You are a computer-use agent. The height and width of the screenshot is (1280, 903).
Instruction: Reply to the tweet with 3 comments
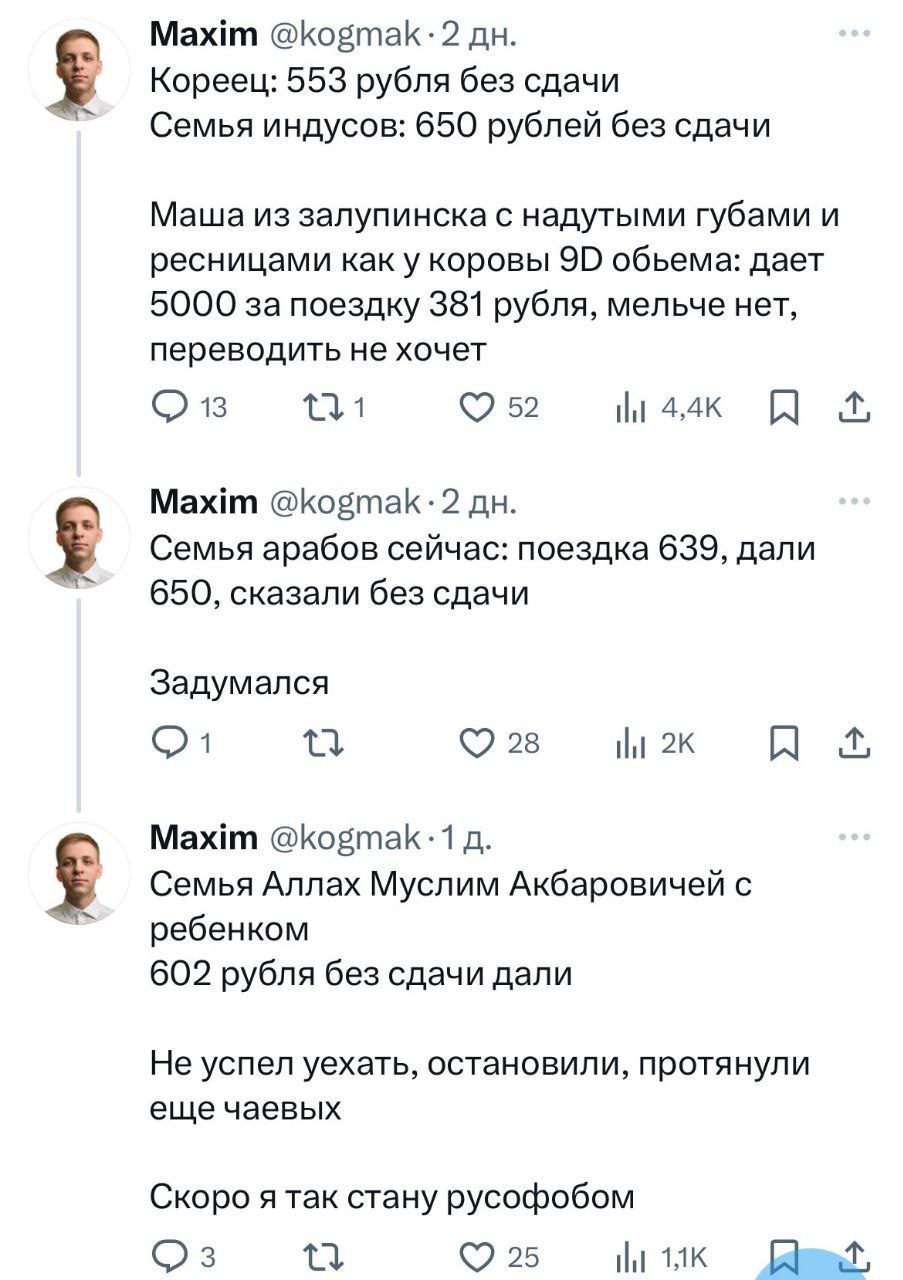point(168,1257)
